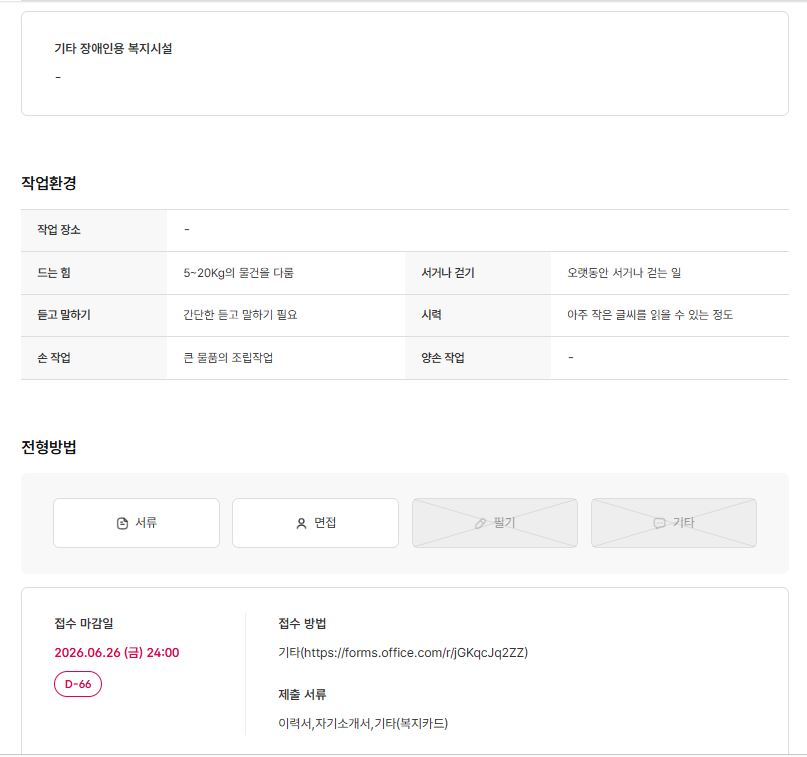
Task: Click the 전형방법 section heading
Action: [x=49, y=447]
